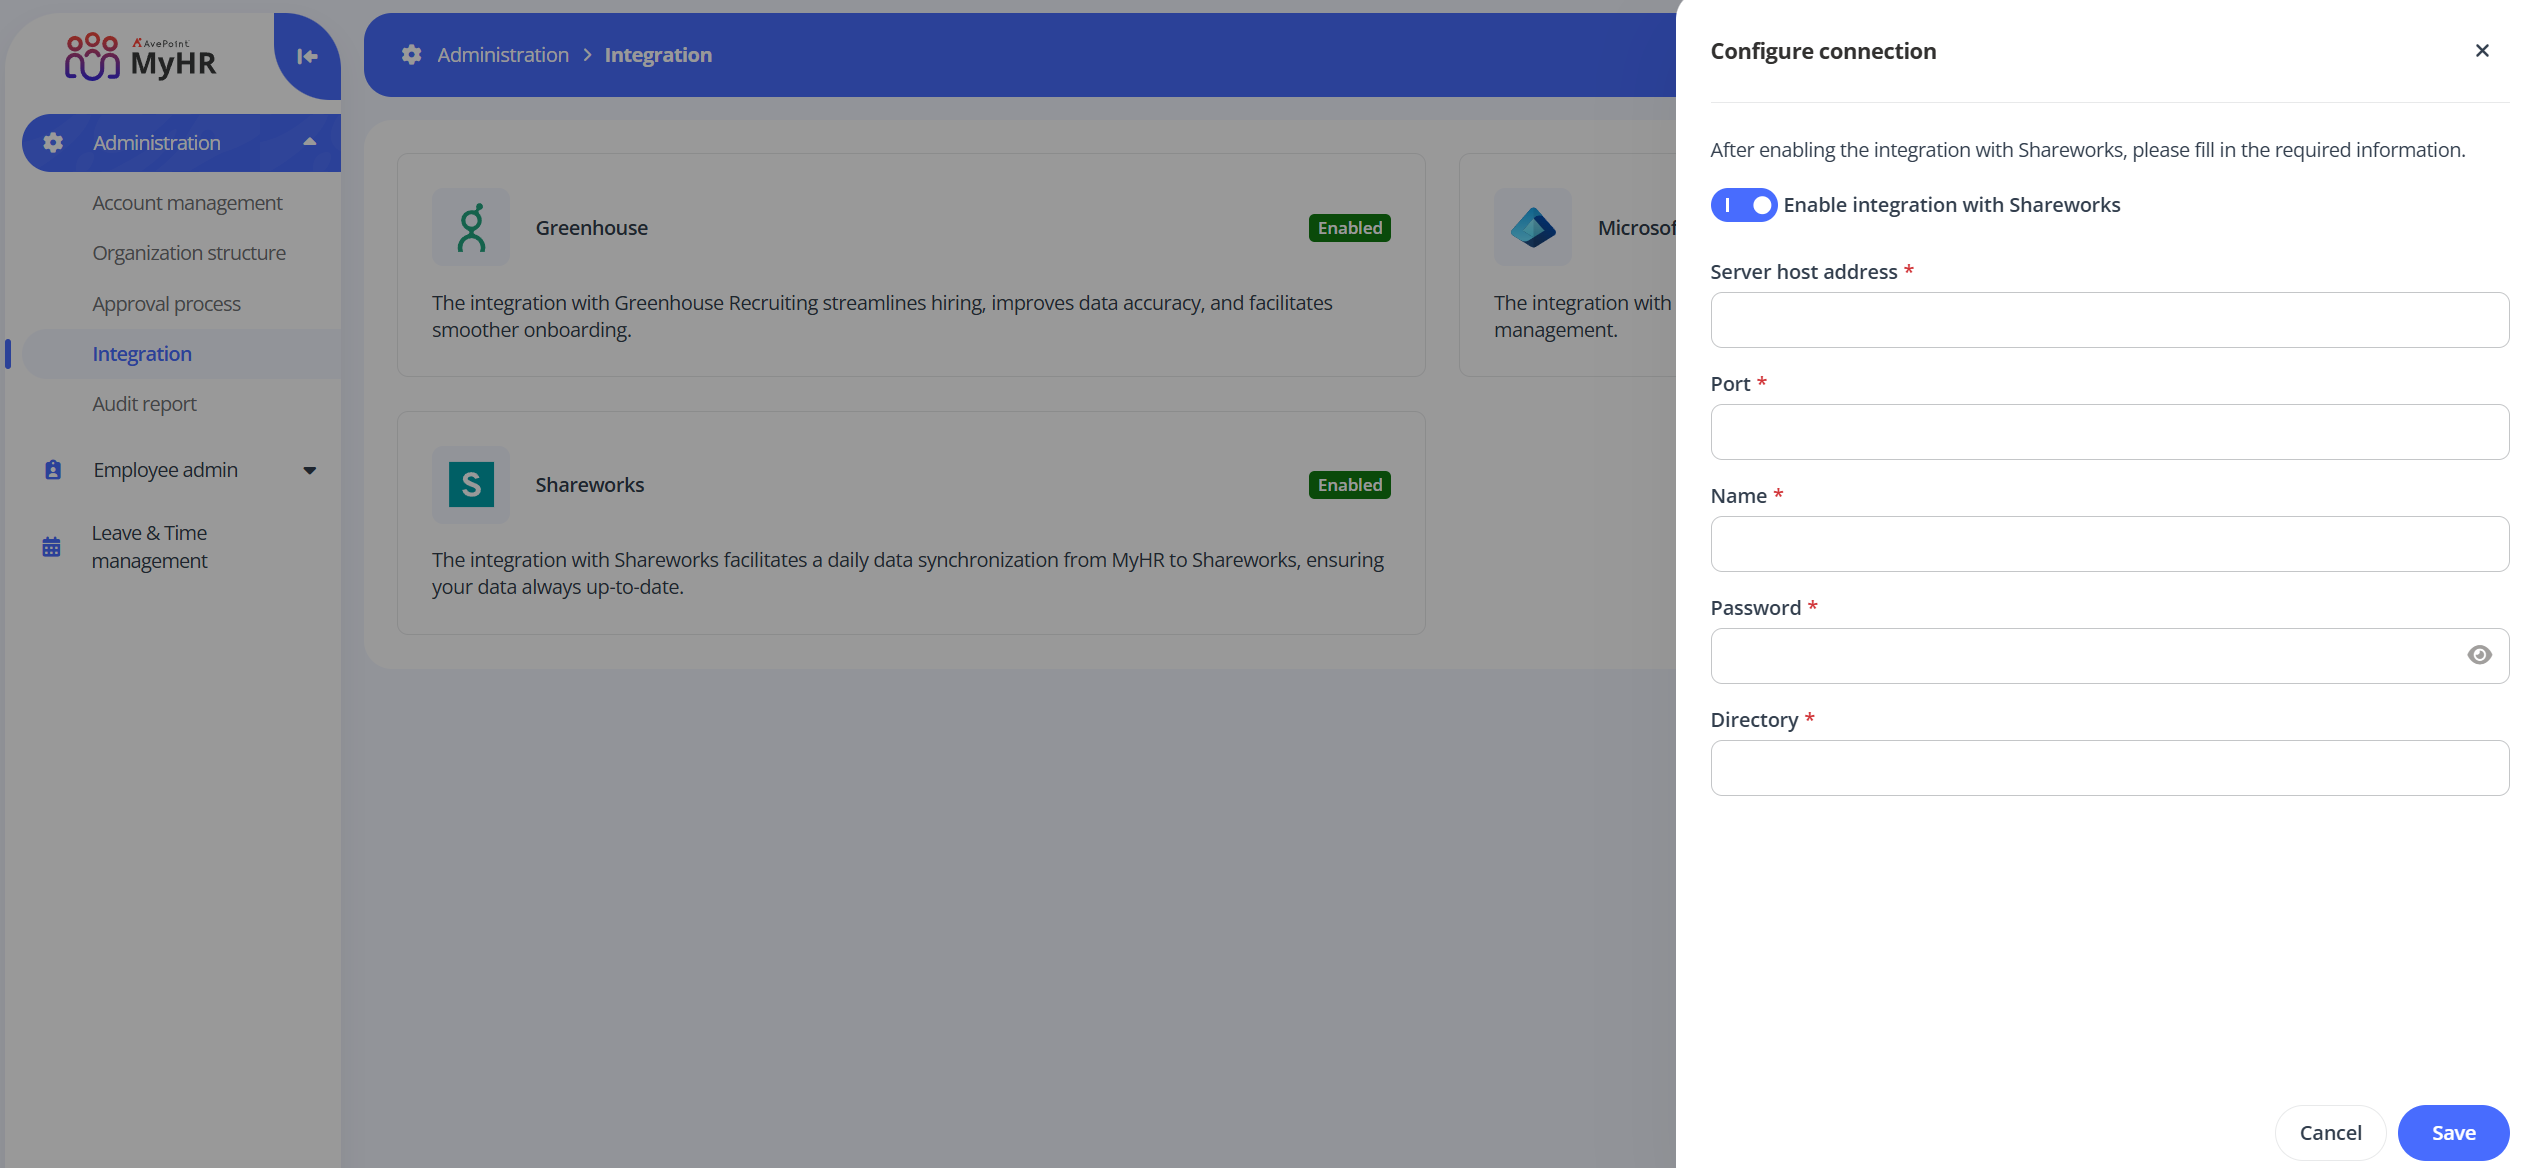Screen dimensions: 2530x1168
Task: Disable integration with Shareworks
Action: [x=1743, y=204]
